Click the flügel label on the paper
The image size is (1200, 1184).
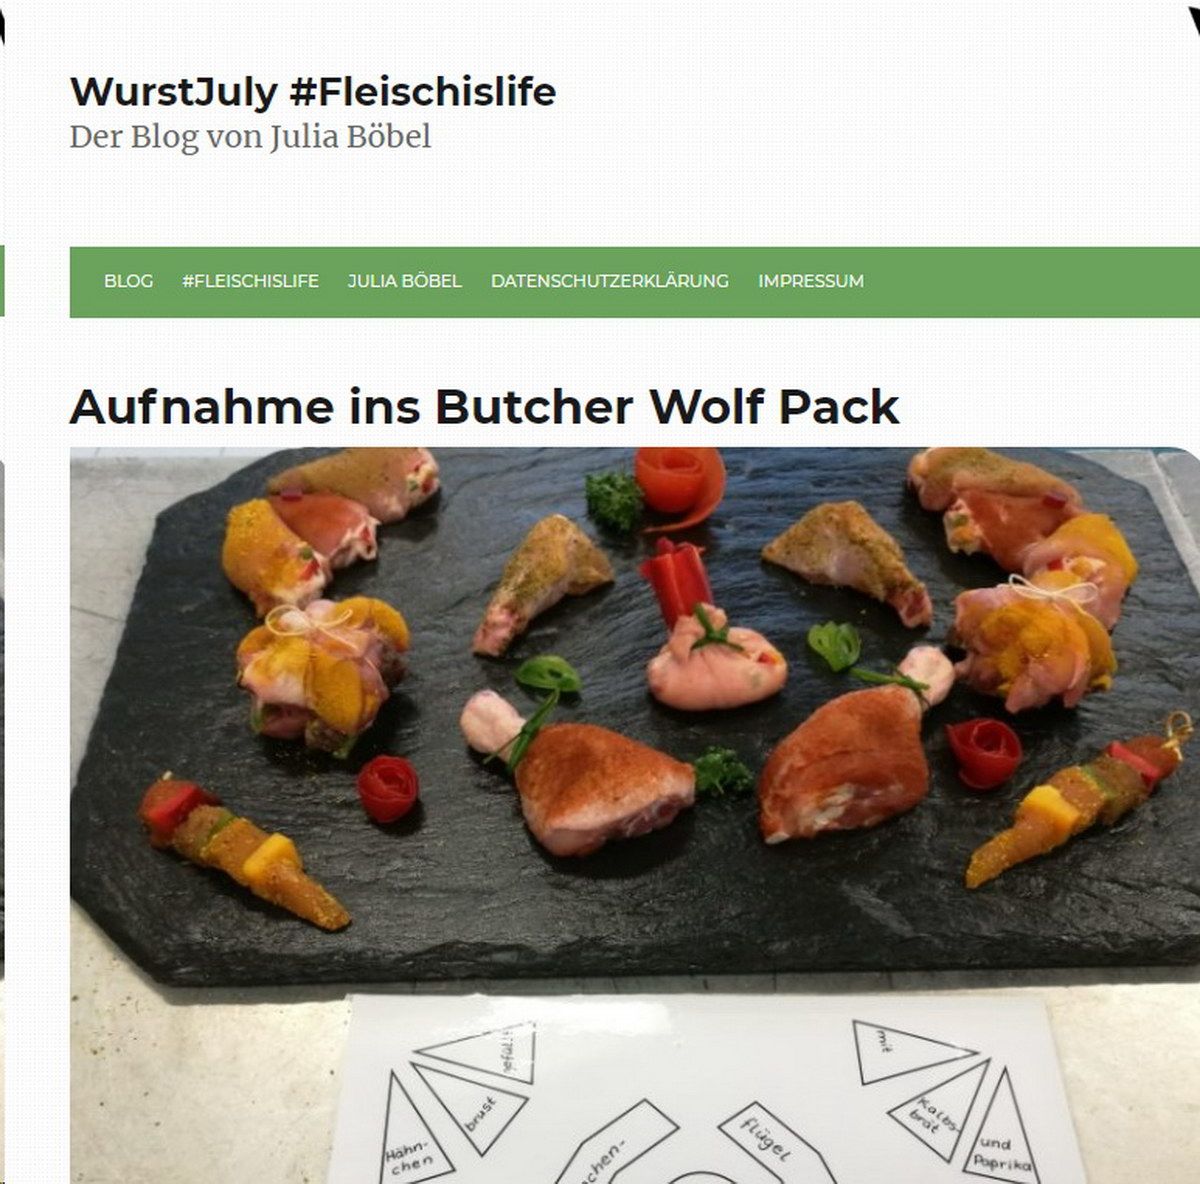tap(768, 1140)
